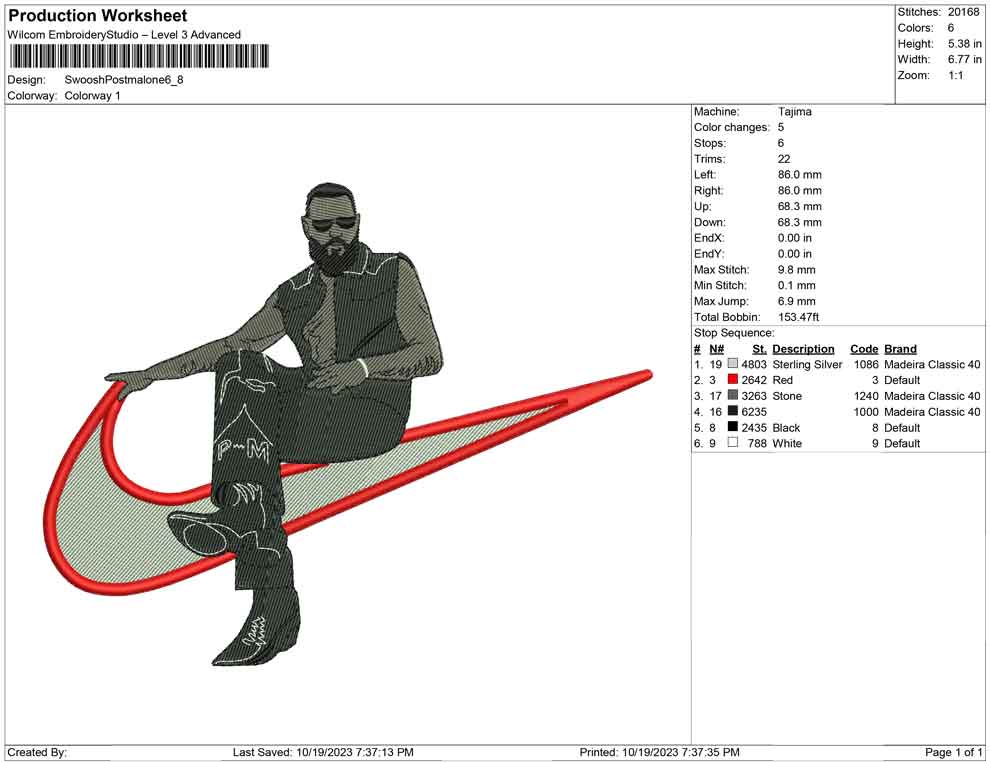Click the Min Stitch value '0.1 mm'
Image resolution: width=990 pixels, height=762 pixels.
point(797,285)
